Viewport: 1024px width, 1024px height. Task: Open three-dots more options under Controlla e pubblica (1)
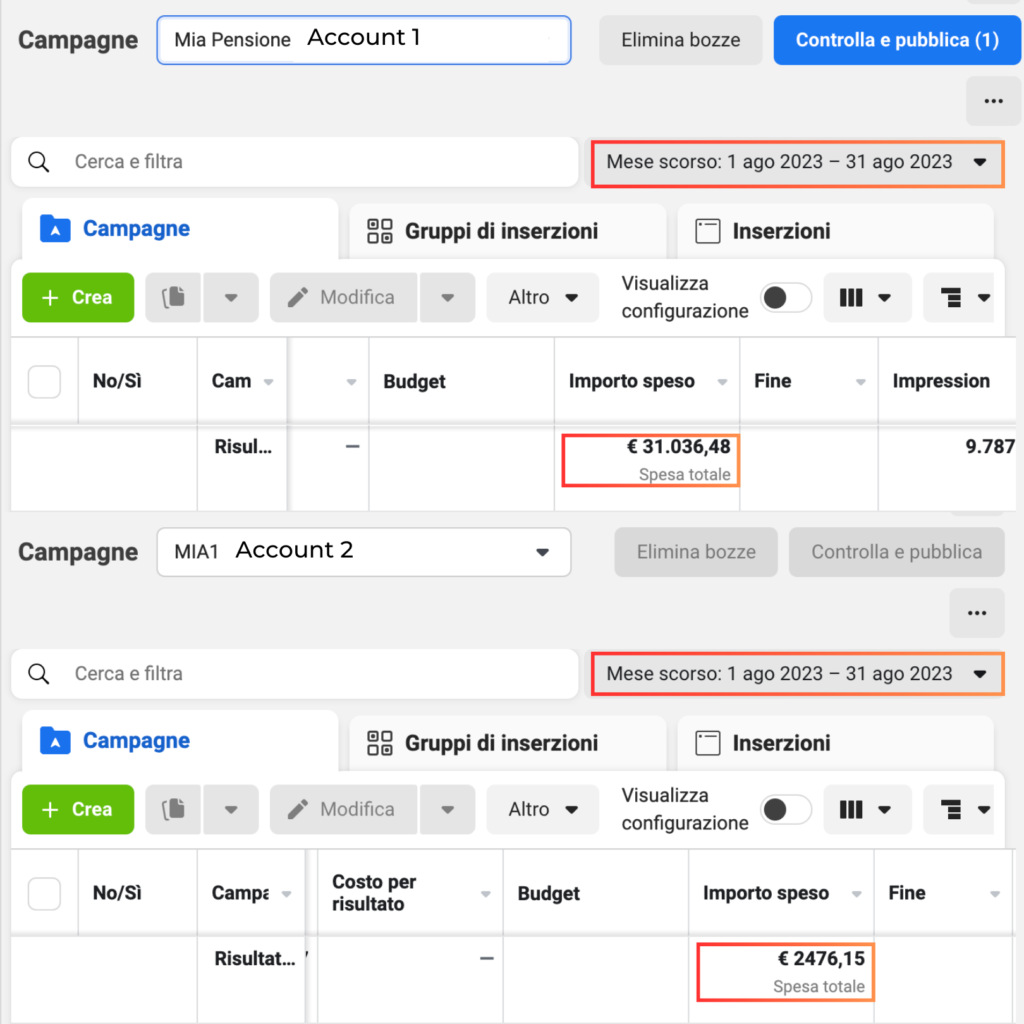993,101
